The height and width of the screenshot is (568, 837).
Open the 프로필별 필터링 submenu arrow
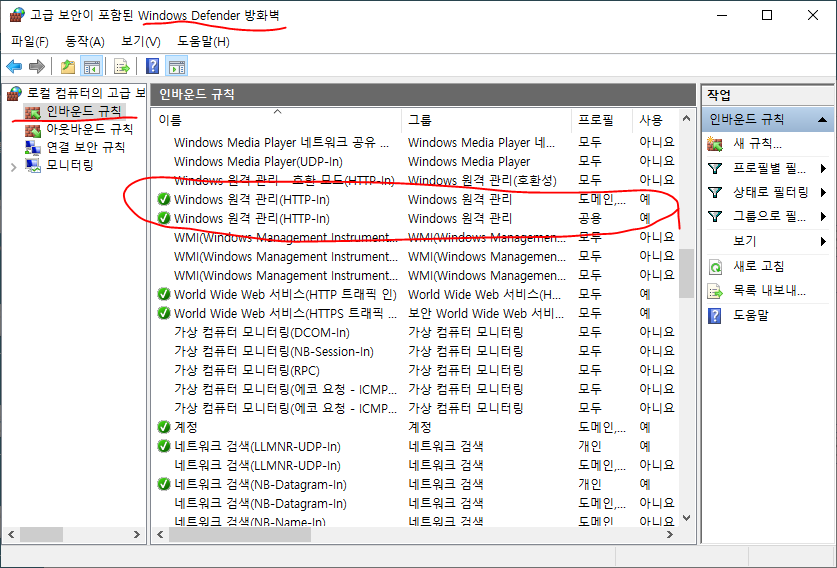coord(823,169)
